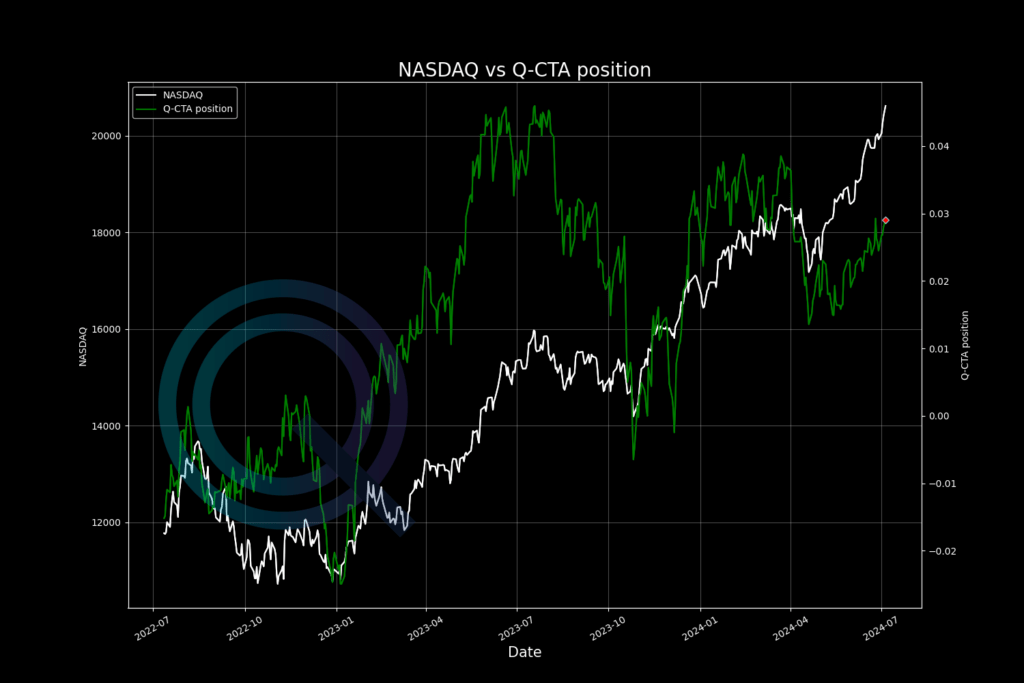Click the red diamond marker on the green line
1024x683 pixels.
(886, 221)
